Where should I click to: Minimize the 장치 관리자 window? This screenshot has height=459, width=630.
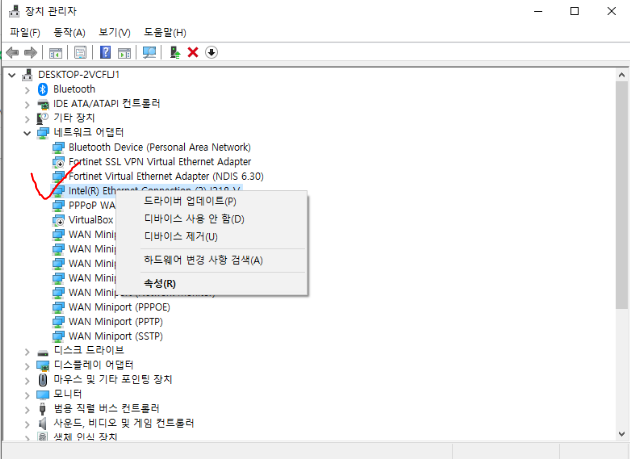pyautogui.click(x=538, y=11)
